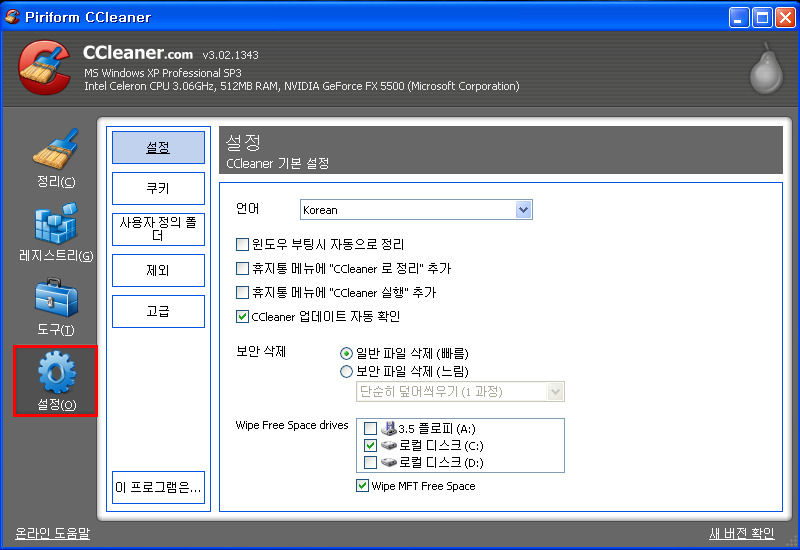Open the 이 프로그램은... about tab

[x=158, y=487]
